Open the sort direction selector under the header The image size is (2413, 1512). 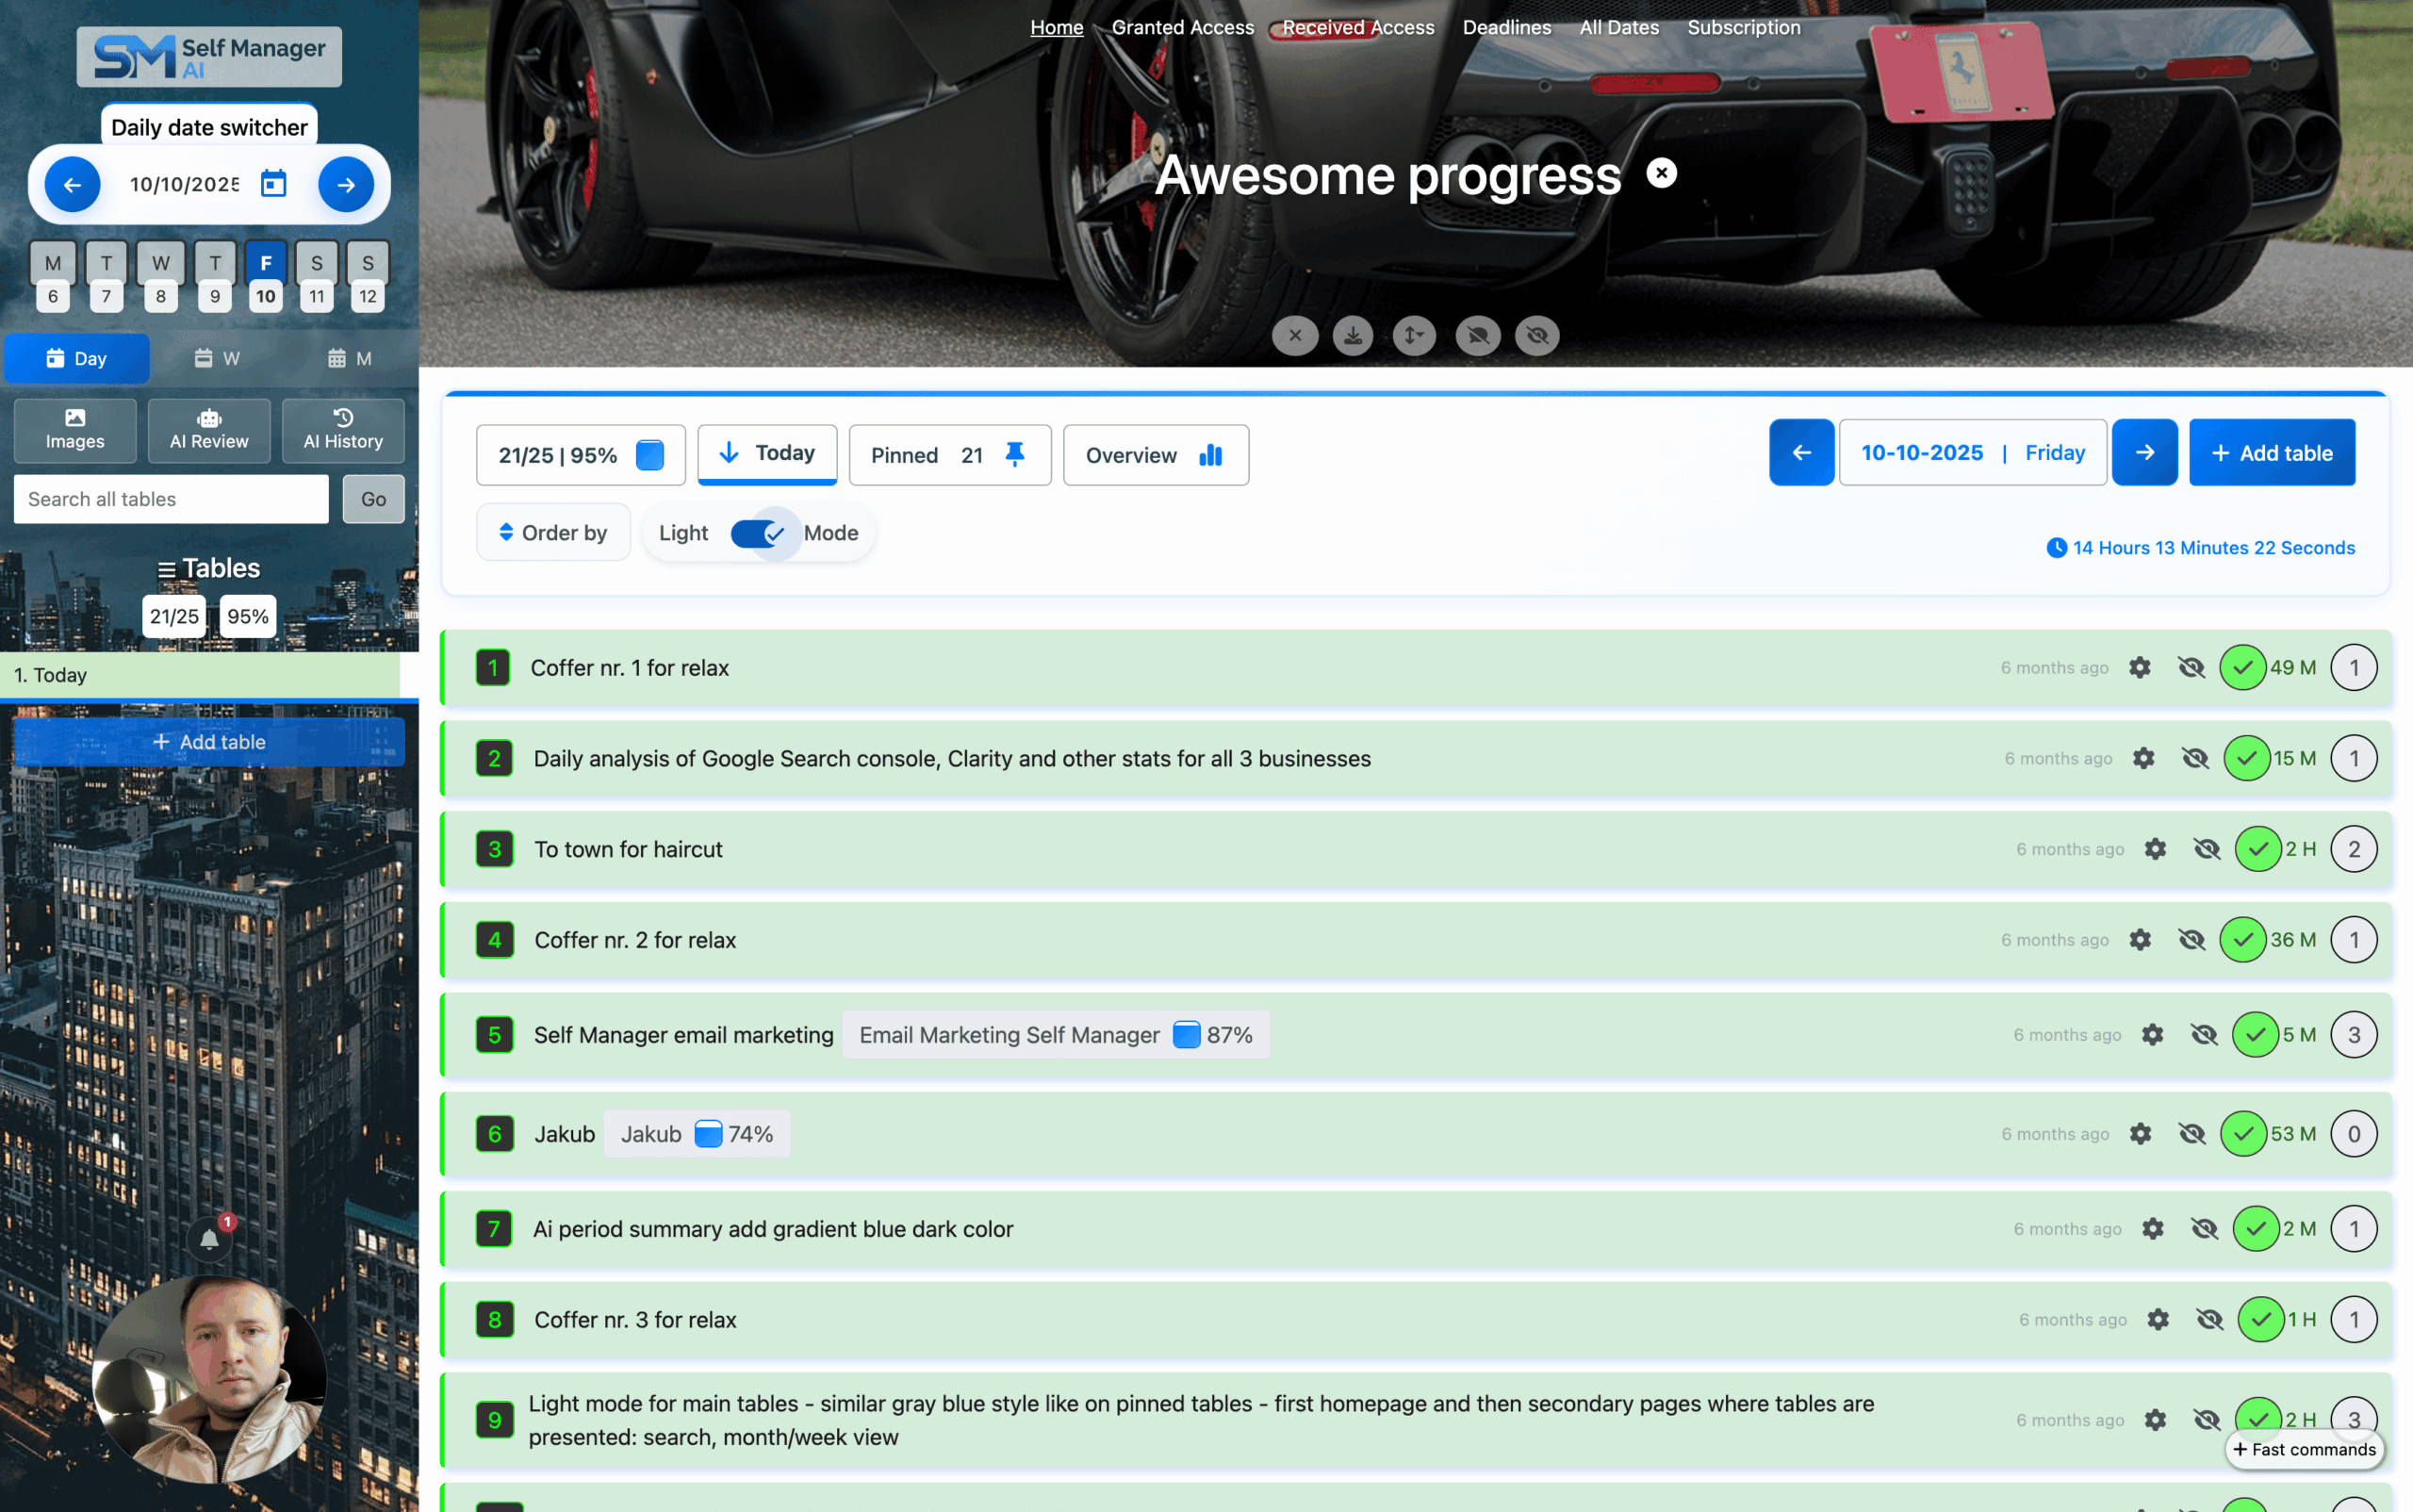1413,336
